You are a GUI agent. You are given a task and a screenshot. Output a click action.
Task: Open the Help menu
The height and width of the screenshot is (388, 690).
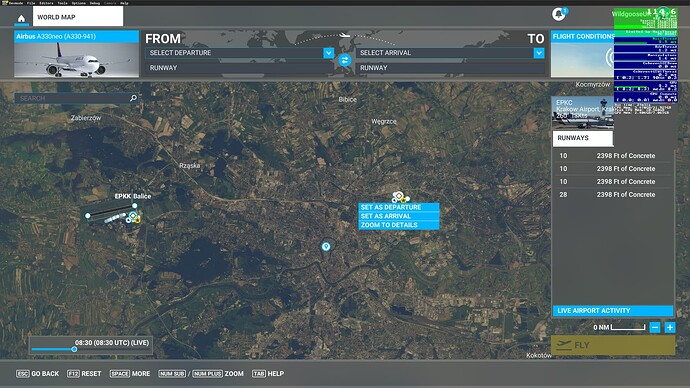click(125, 3)
